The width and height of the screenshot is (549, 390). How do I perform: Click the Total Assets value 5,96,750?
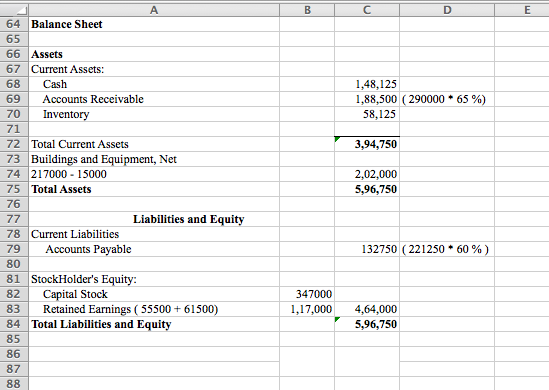pyautogui.click(x=367, y=189)
